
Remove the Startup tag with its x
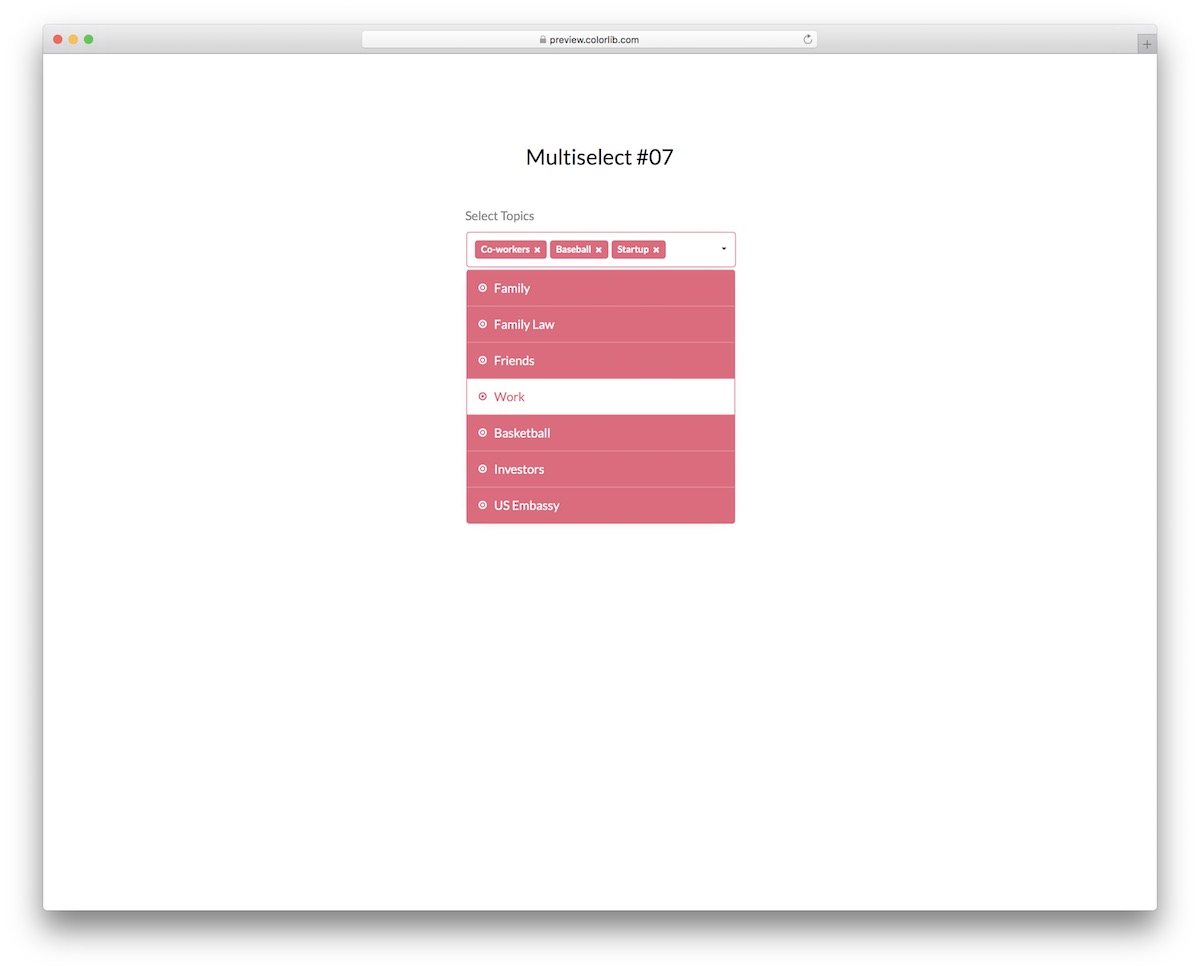point(656,250)
